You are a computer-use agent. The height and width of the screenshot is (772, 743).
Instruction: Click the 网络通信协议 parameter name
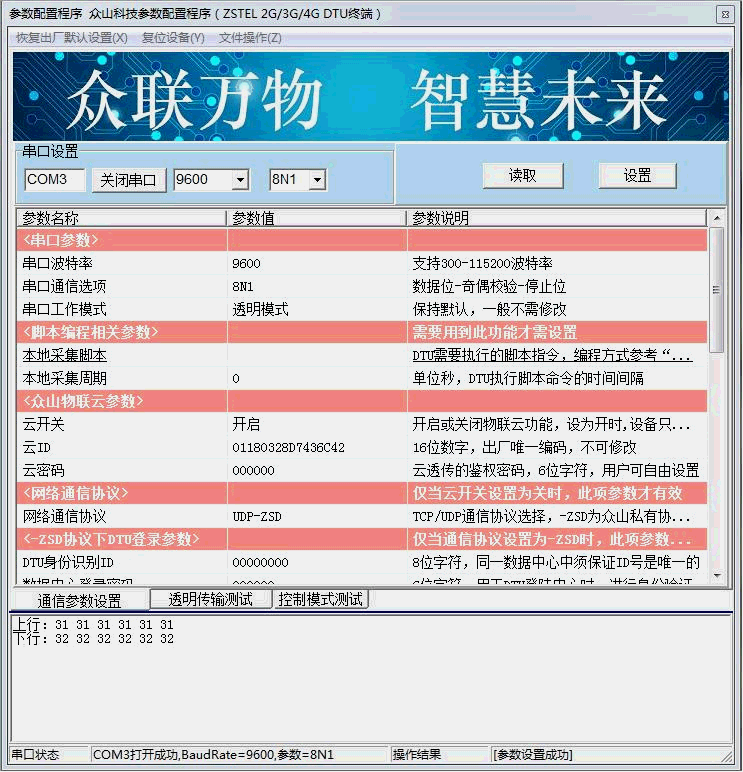pyautogui.click(x=65, y=516)
